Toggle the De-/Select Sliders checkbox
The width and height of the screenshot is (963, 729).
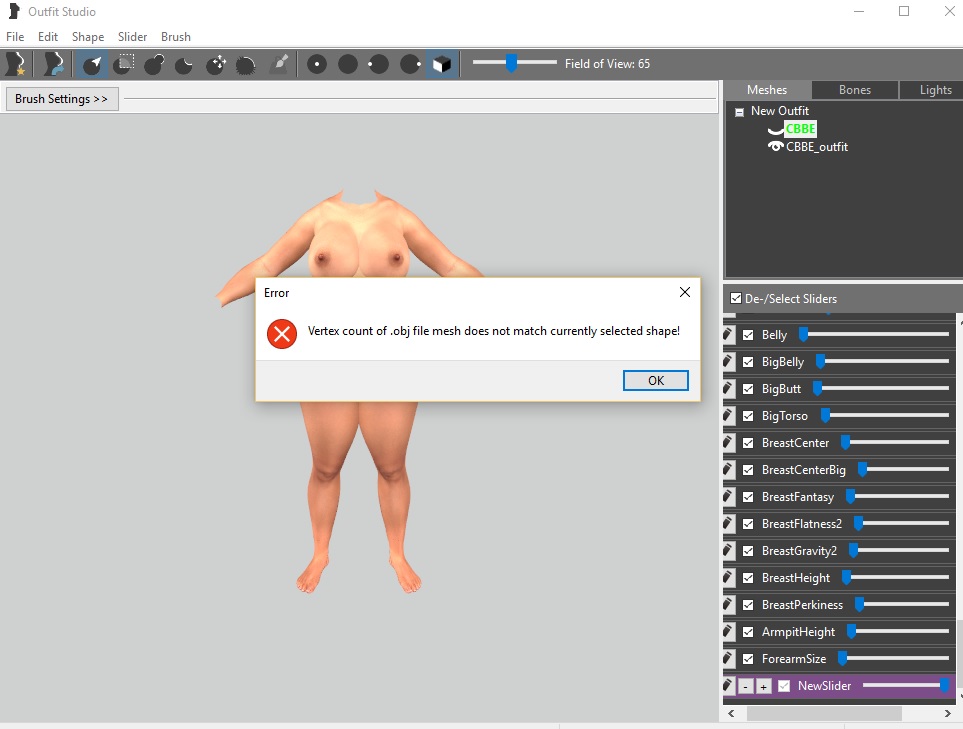[736, 298]
